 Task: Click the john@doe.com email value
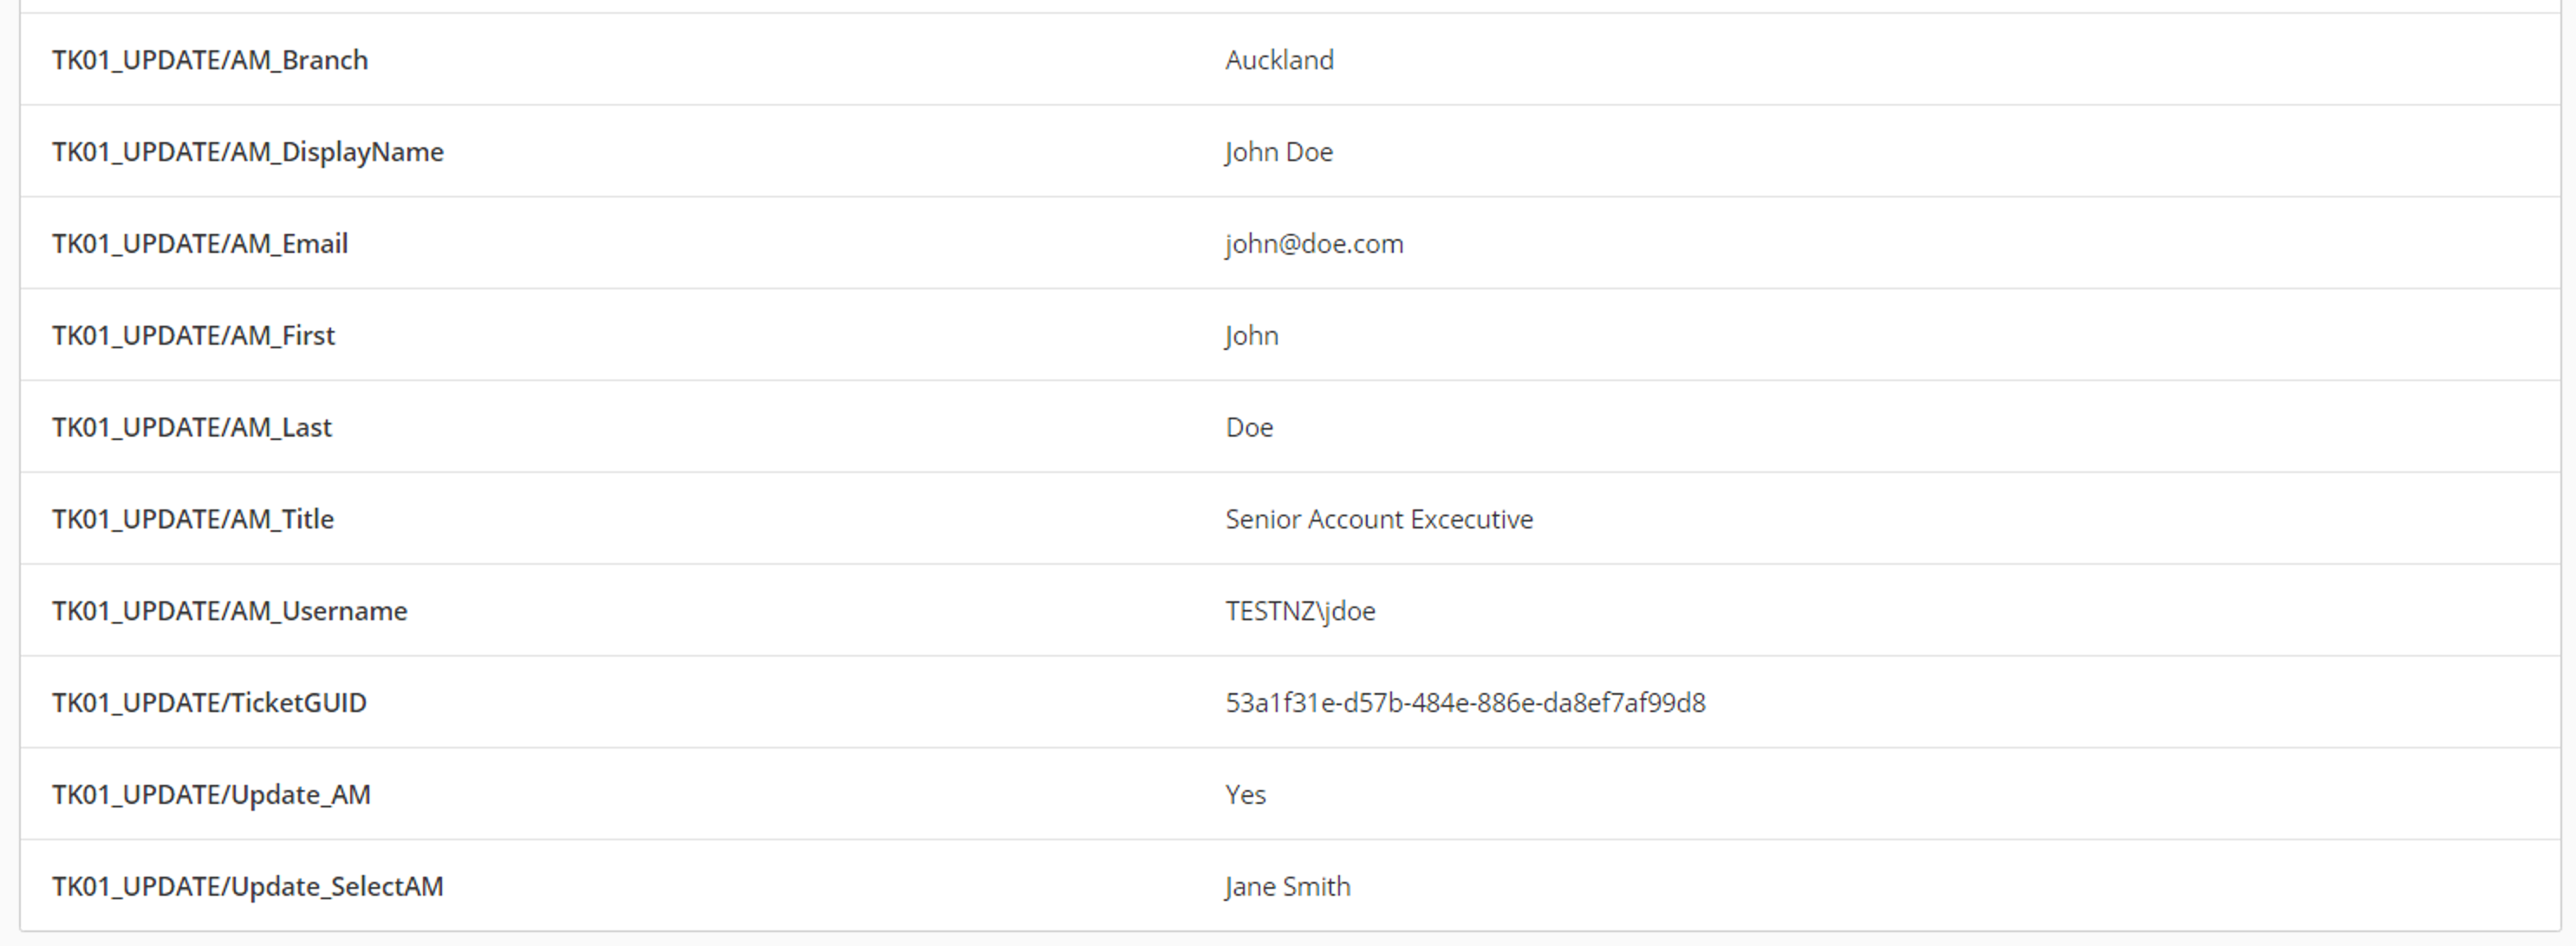(1314, 244)
